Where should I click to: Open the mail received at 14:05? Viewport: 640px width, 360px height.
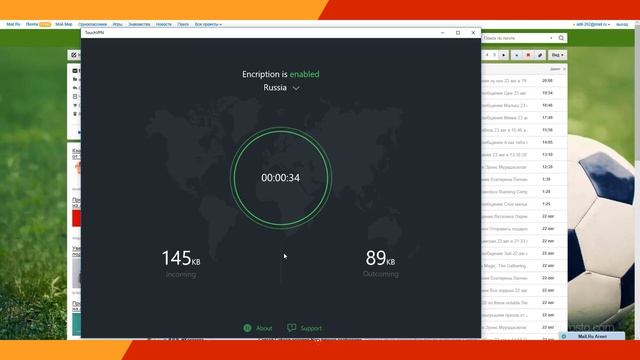(x=524, y=142)
